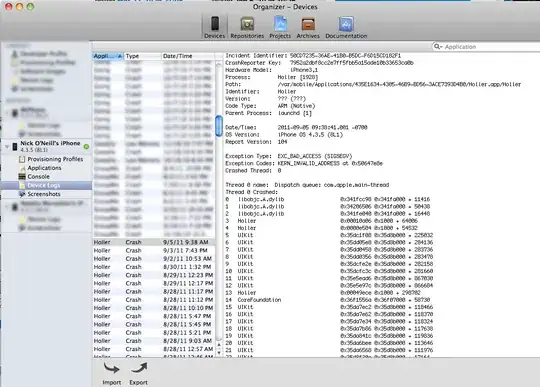540x387 pixels.
Task: Open the Archives toolbar icon
Action: (x=308, y=24)
